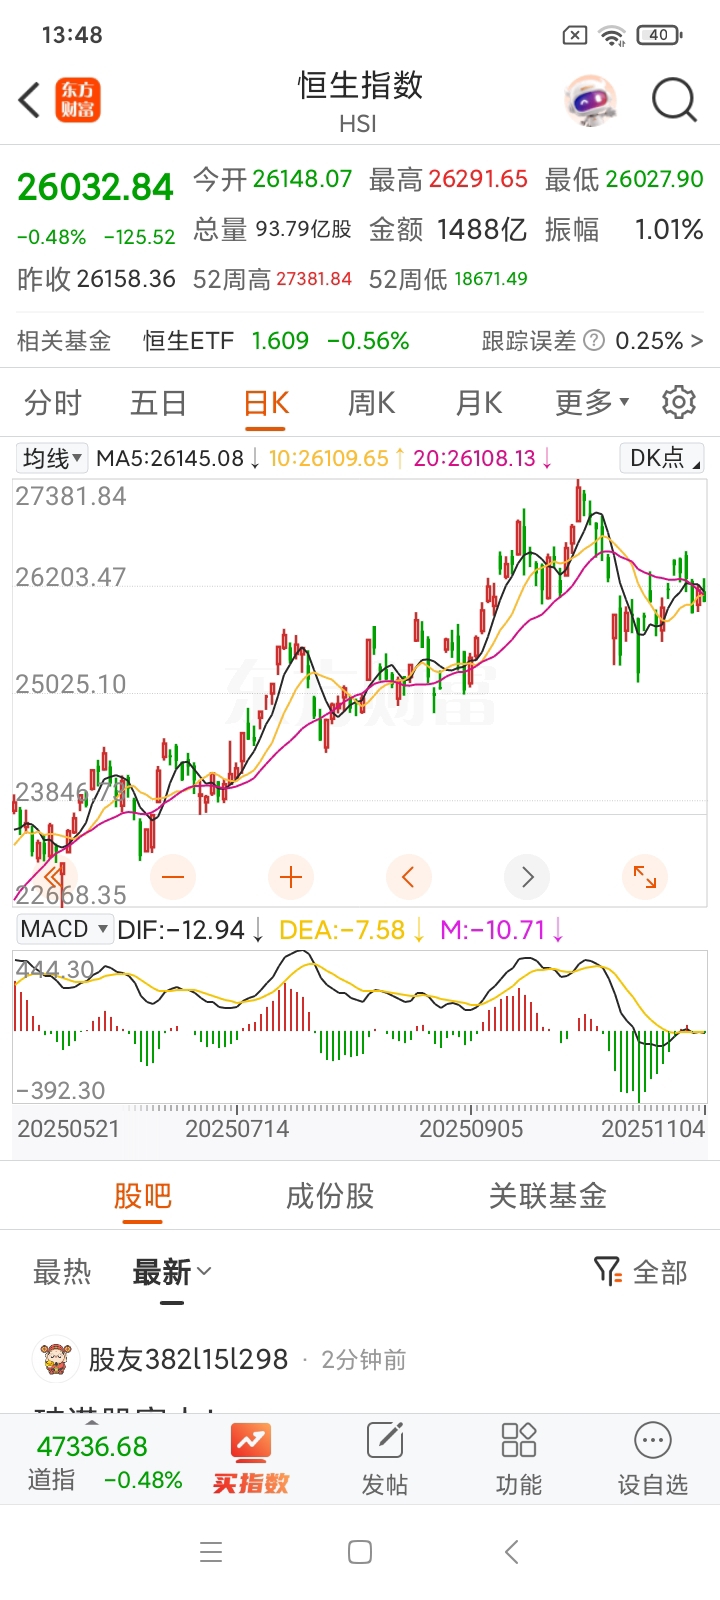Screen dimensions: 720x1600
Task: Tap Android recent apps menu button
Action: [211, 1552]
